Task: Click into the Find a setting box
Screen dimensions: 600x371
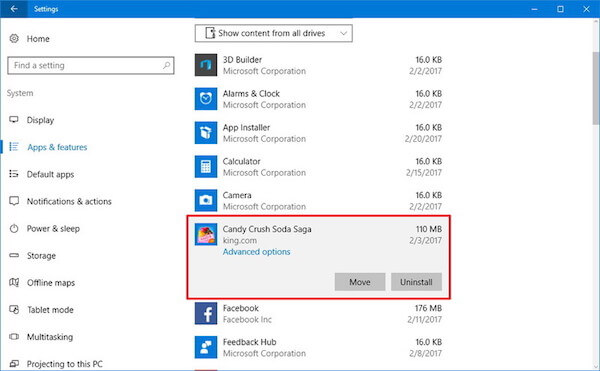Action: (x=91, y=65)
